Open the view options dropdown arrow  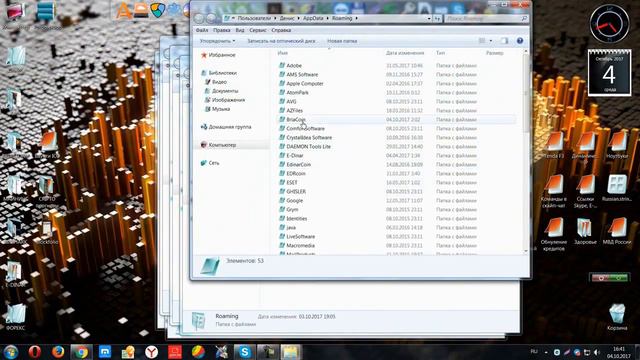(x=491, y=41)
